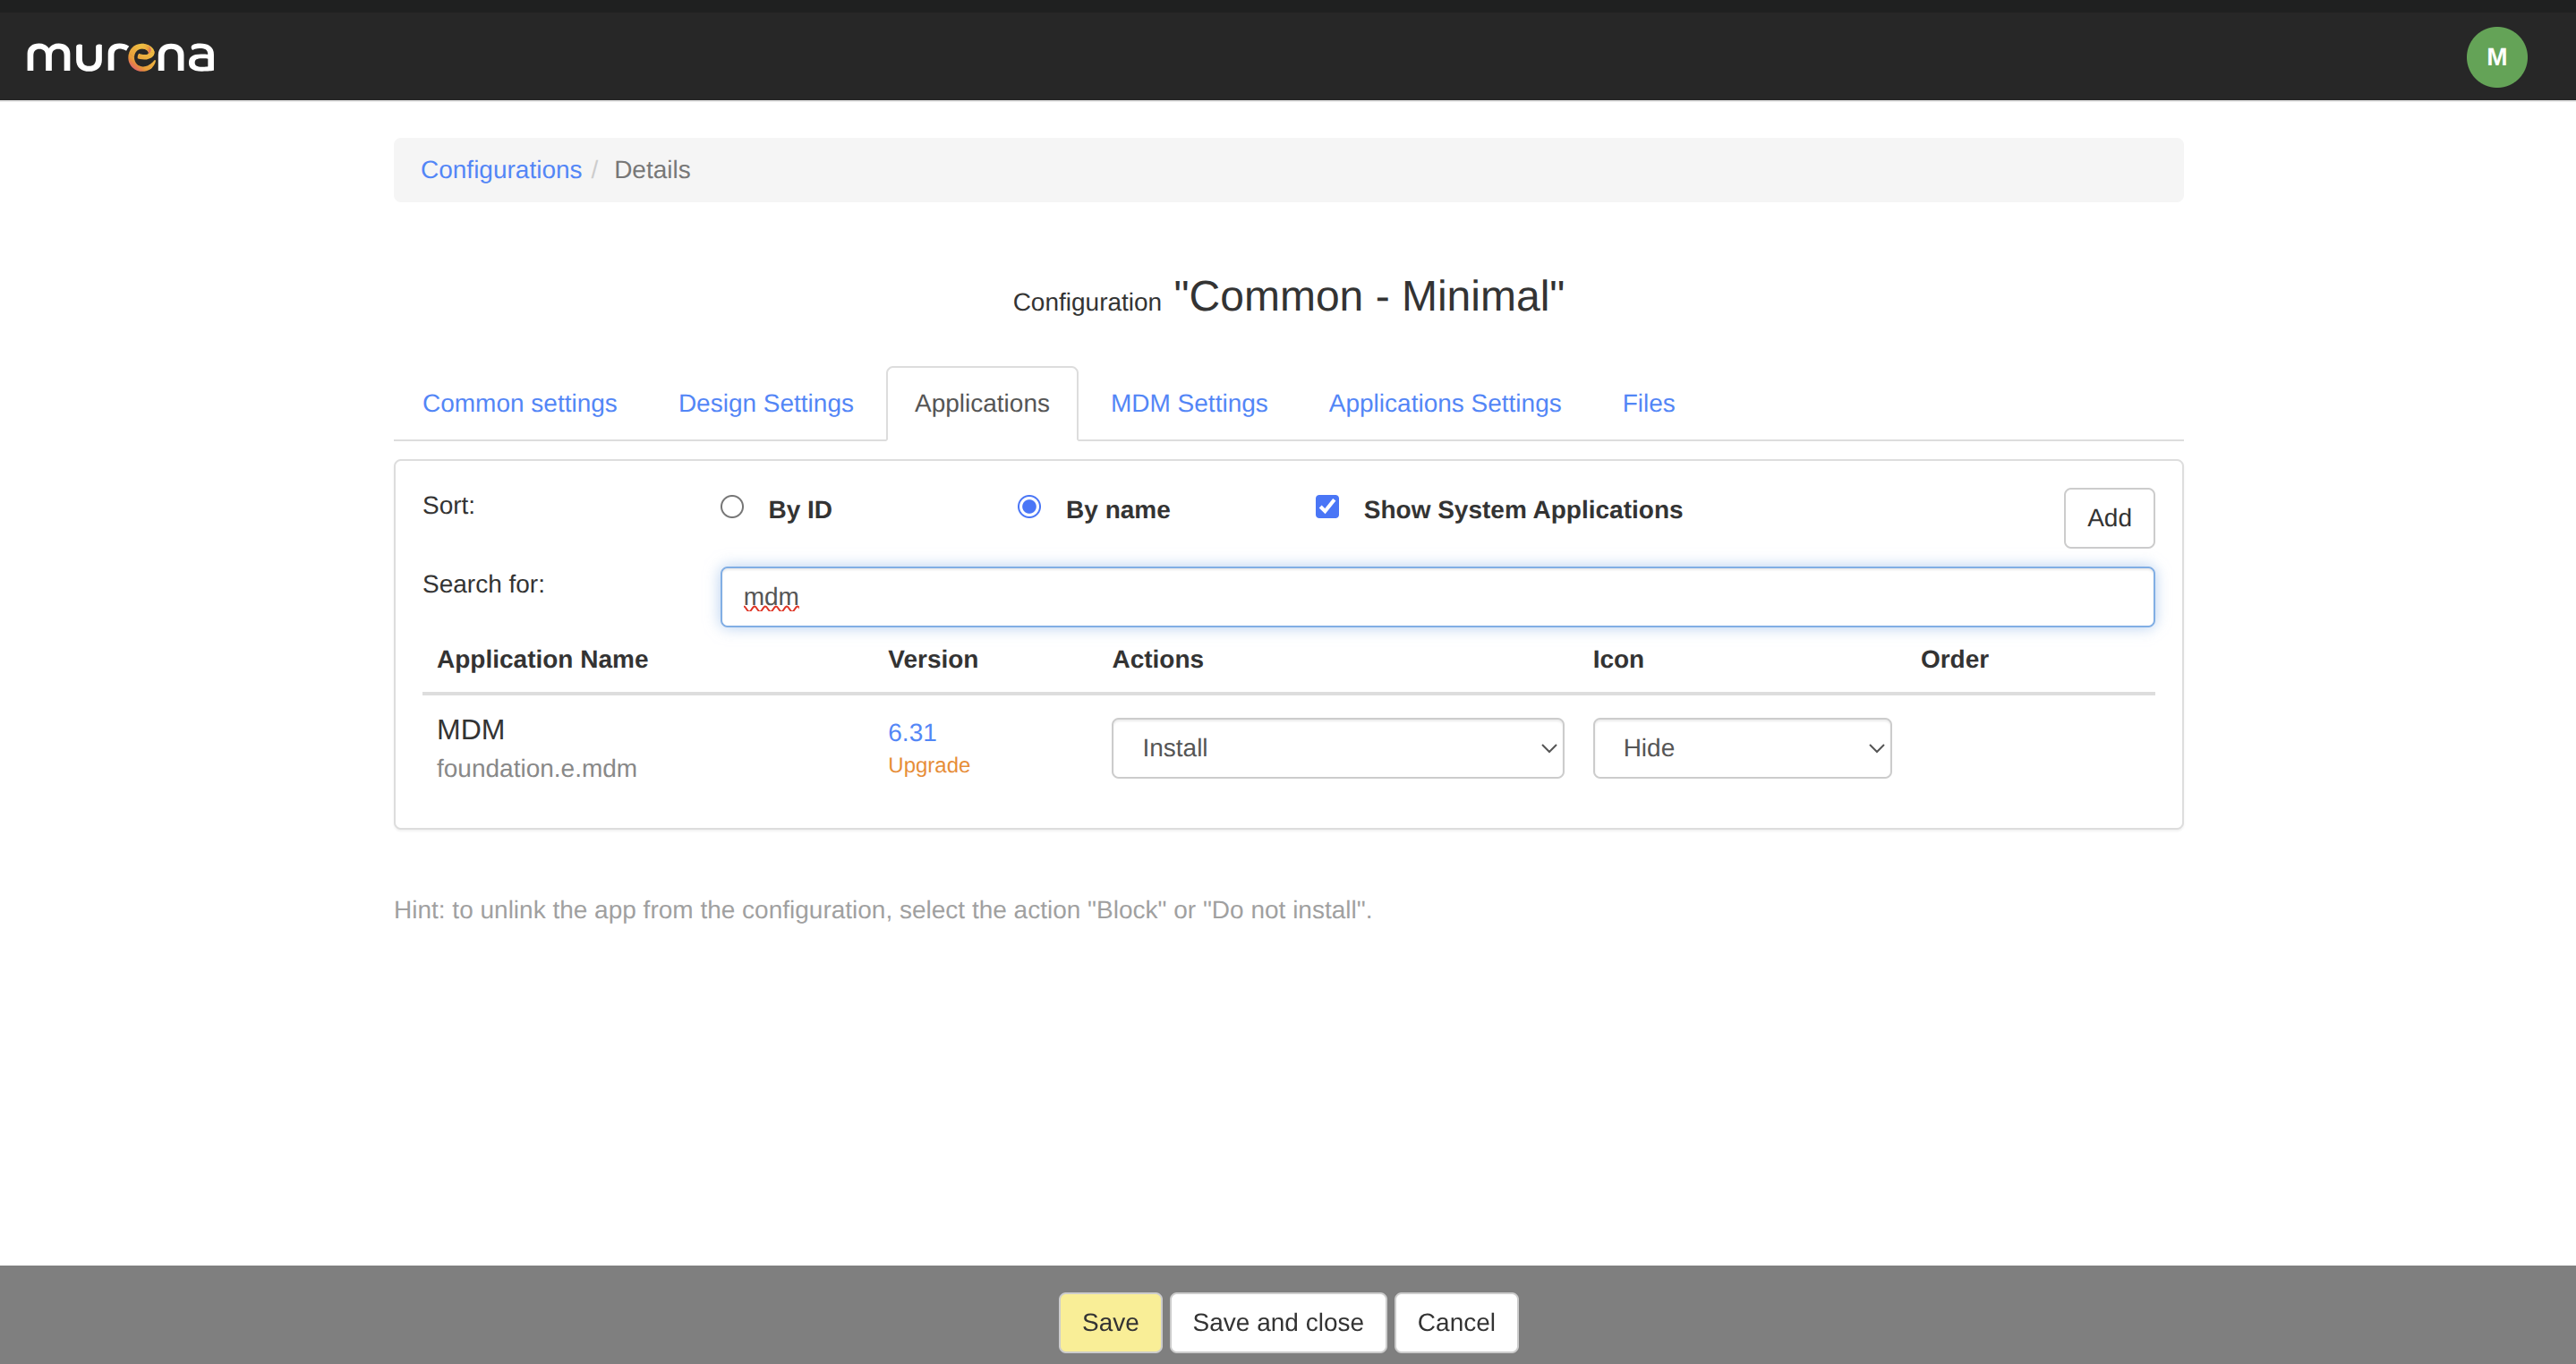Click the Version column header

(x=933, y=659)
